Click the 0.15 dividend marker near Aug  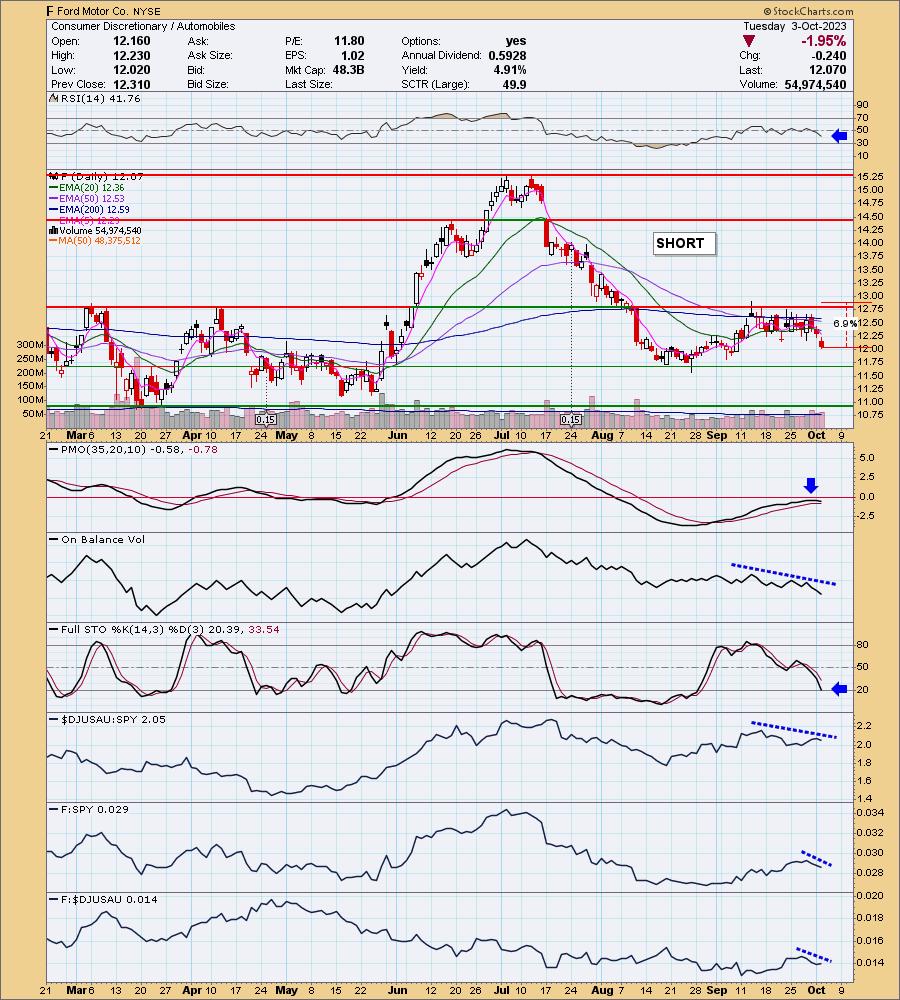coord(571,420)
